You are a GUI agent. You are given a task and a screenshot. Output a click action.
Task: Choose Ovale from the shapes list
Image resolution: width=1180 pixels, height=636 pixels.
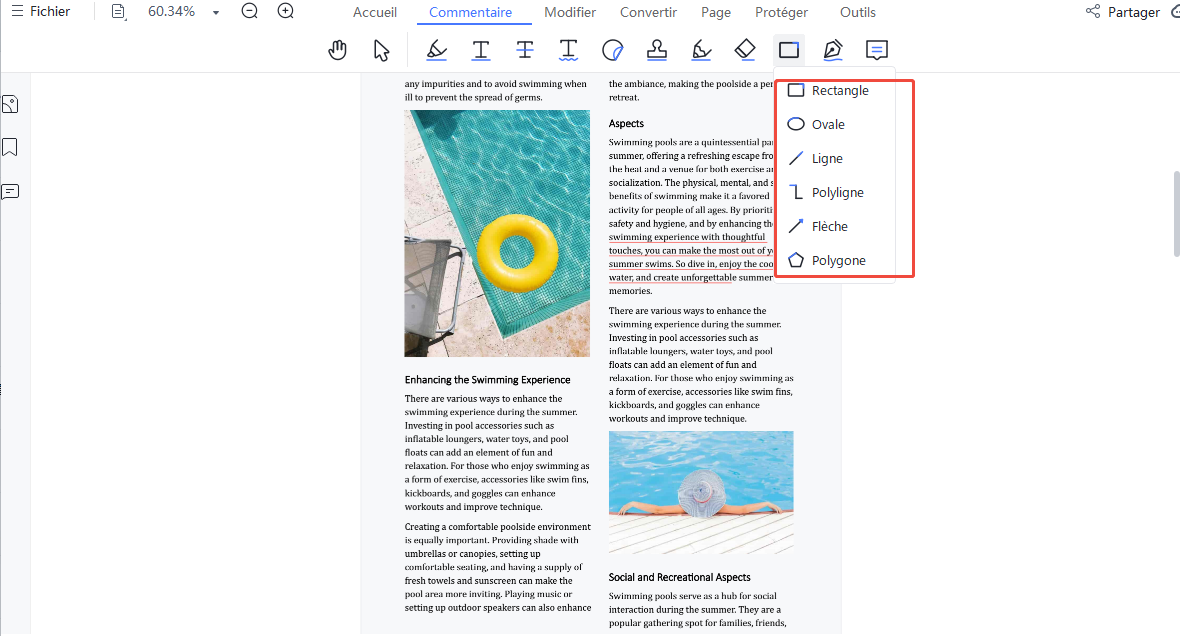[827, 125]
